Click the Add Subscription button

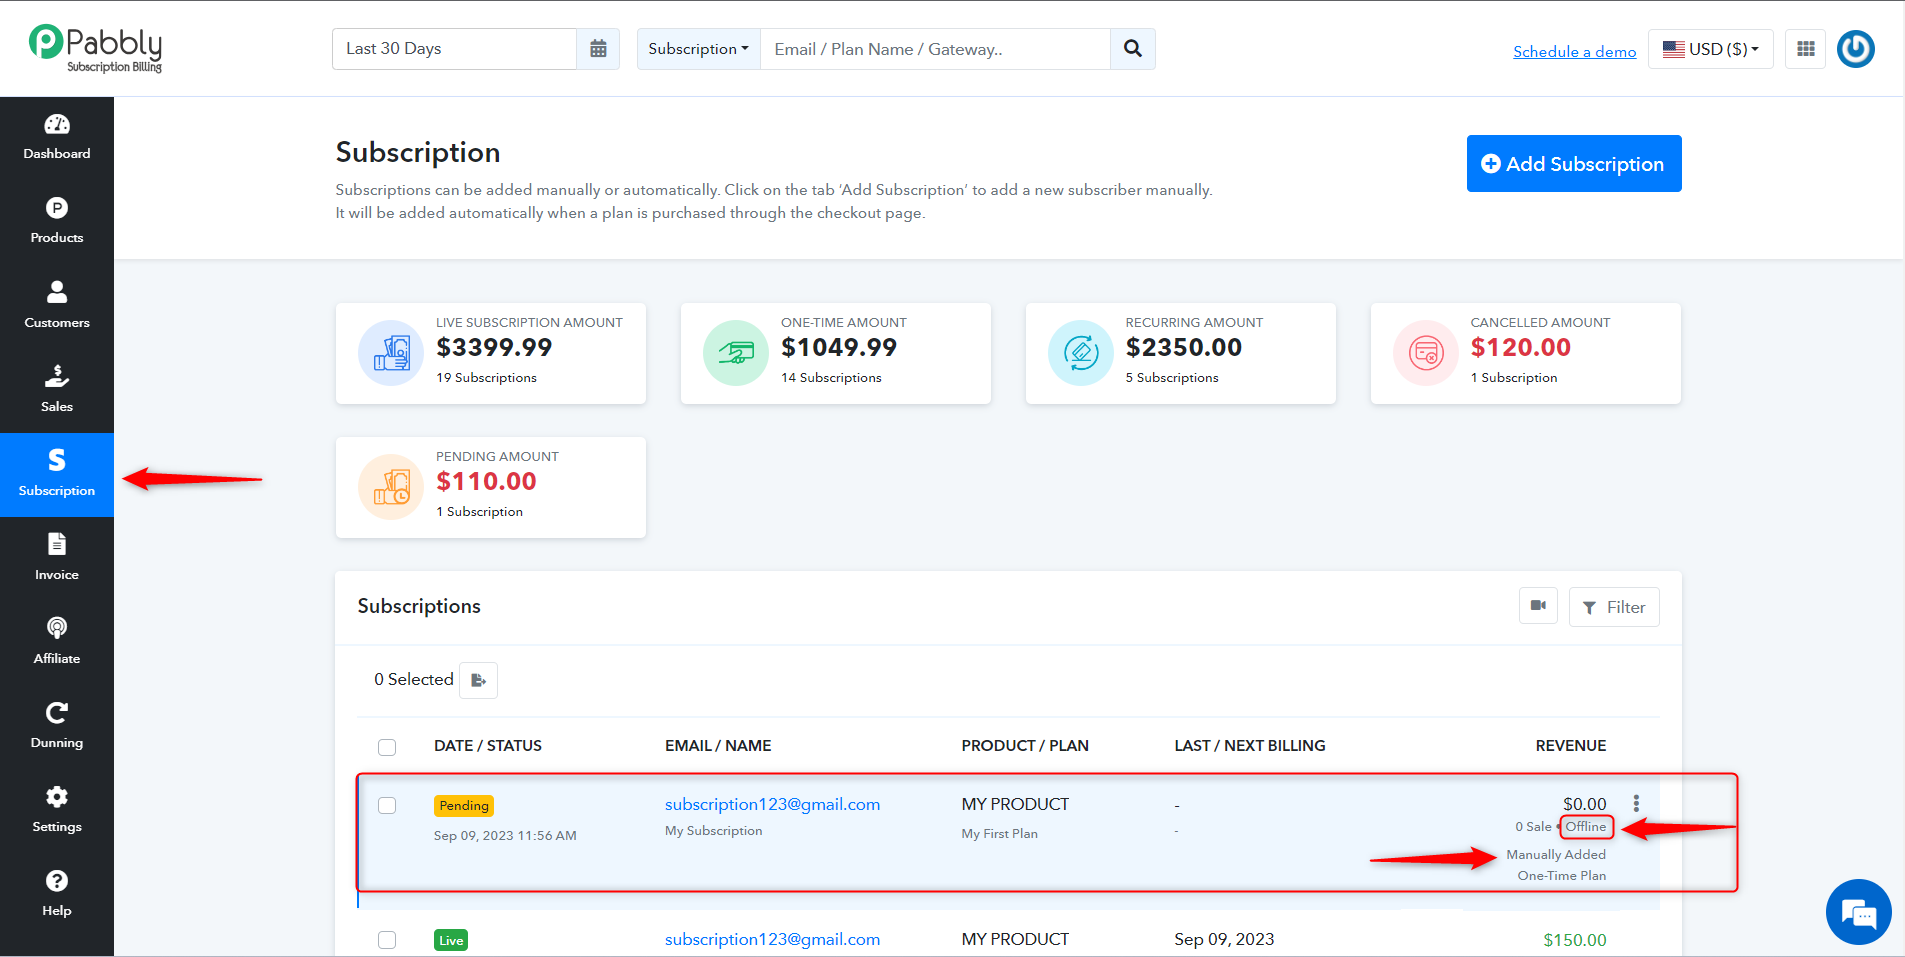point(1574,164)
